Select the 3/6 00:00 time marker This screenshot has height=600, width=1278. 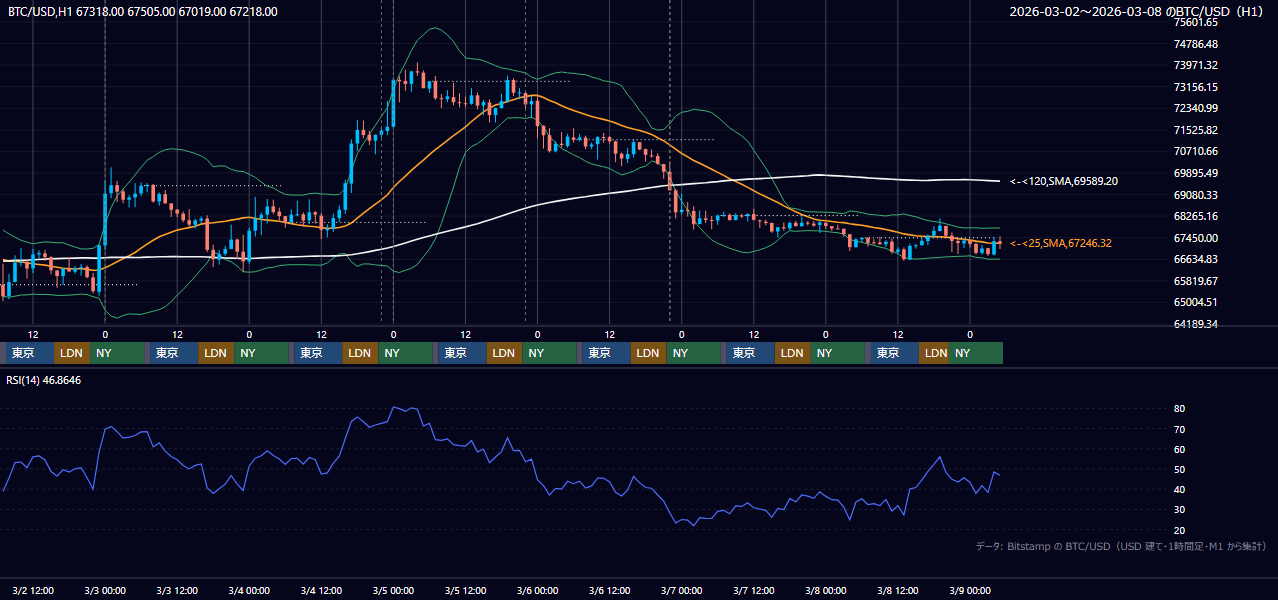[537, 590]
